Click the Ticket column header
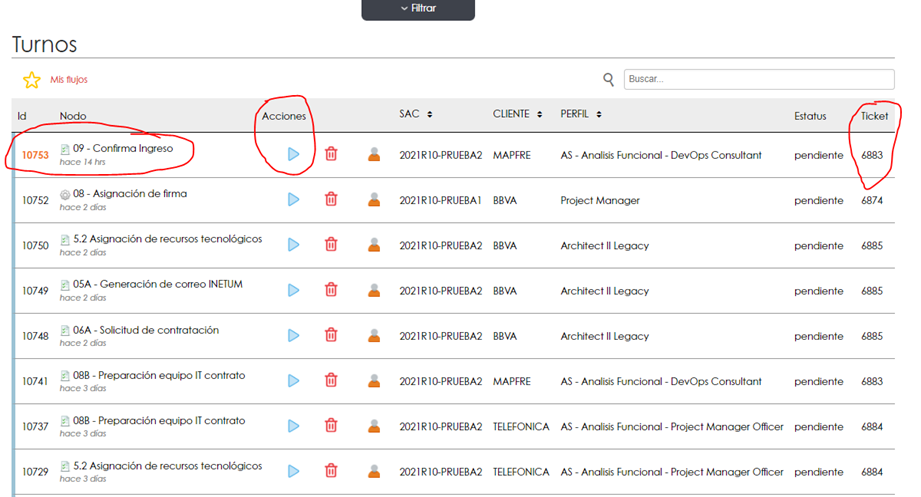 (x=874, y=116)
